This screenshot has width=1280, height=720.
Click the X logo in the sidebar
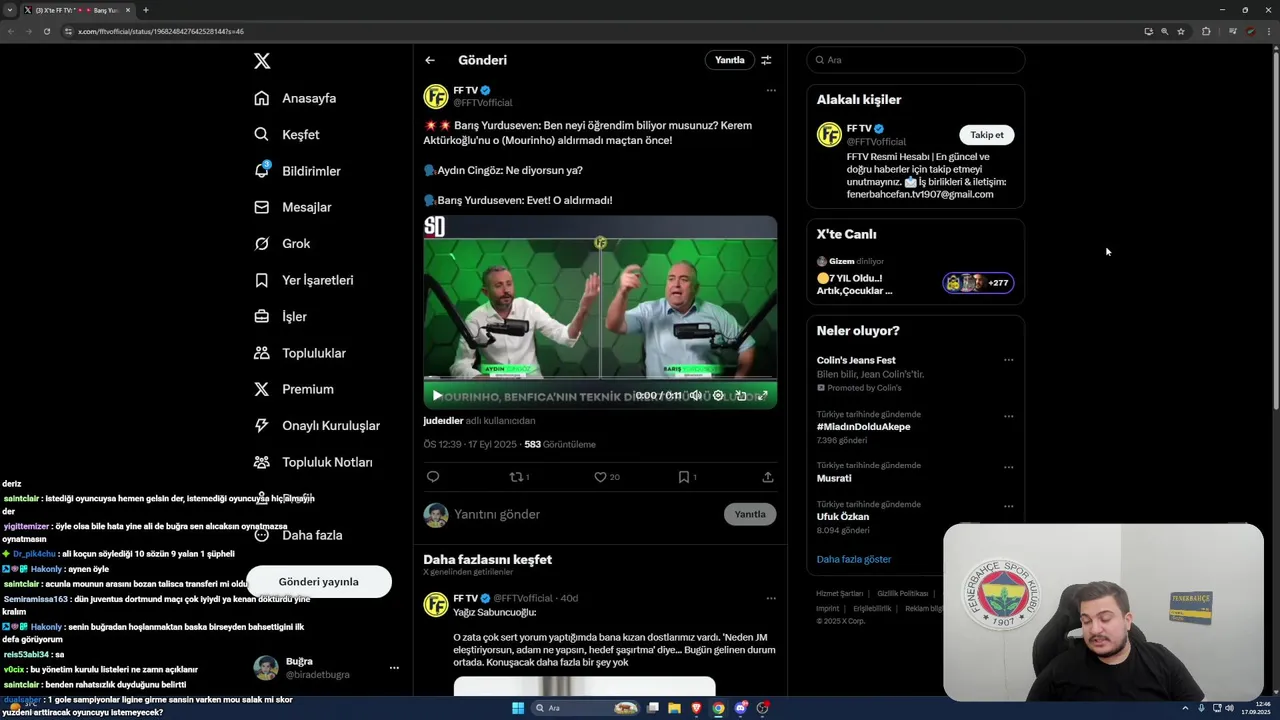(x=262, y=61)
